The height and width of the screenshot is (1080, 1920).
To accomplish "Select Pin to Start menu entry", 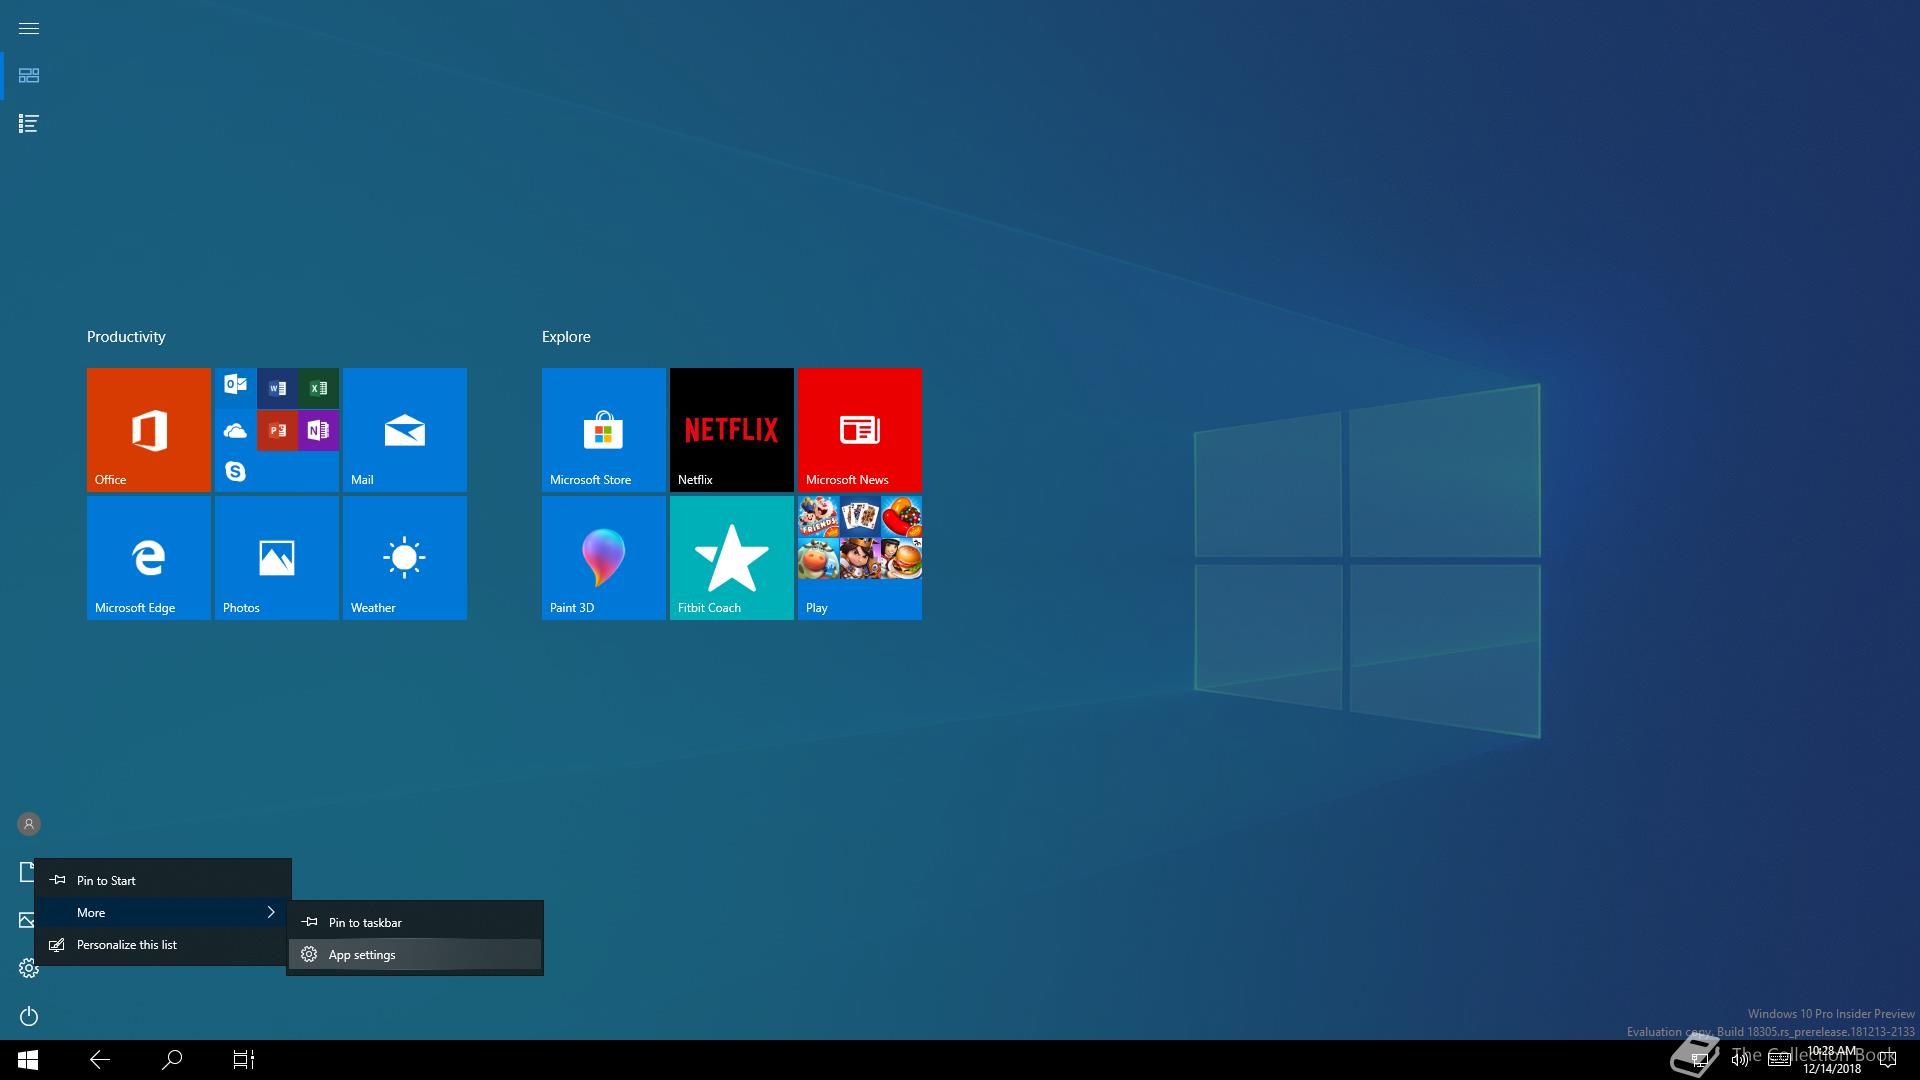I will [x=163, y=881].
